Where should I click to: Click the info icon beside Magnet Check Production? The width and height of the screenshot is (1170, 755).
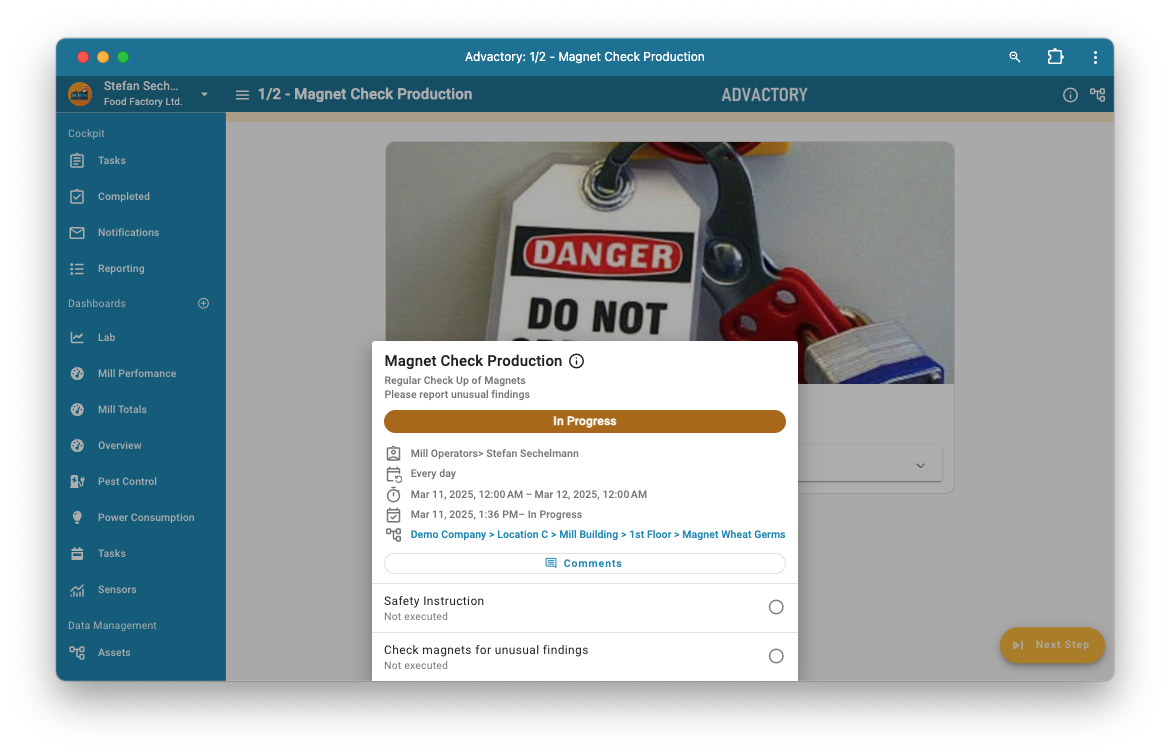tap(576, 361)
